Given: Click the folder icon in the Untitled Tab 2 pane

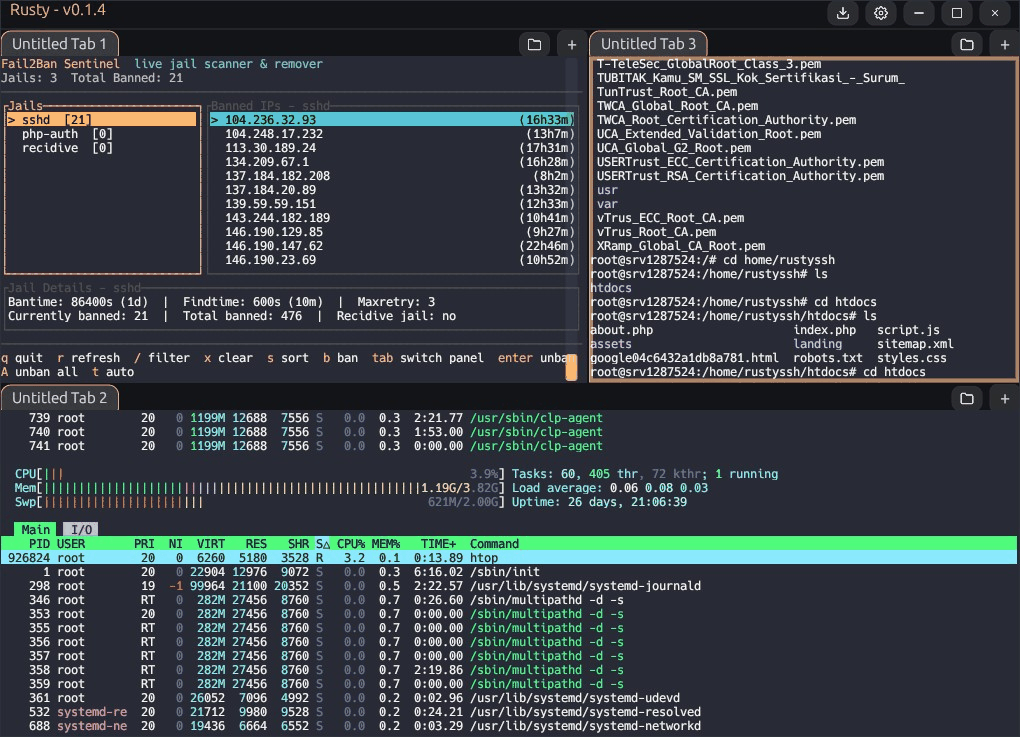Looking at the screenshot, I should [966, 398].
